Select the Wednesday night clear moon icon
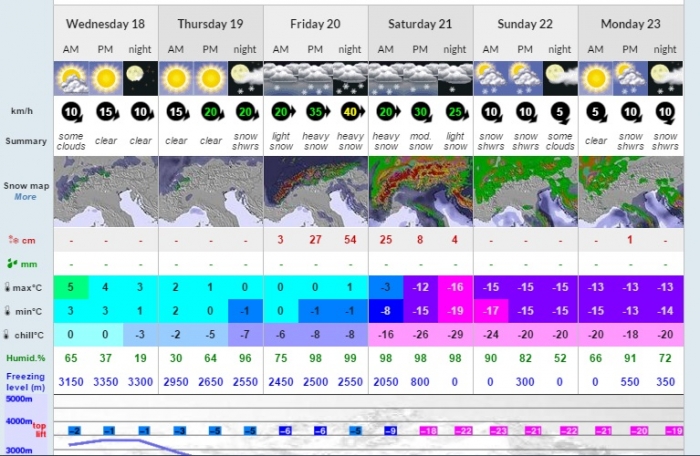The image size is (700, 456). point(141,77)
